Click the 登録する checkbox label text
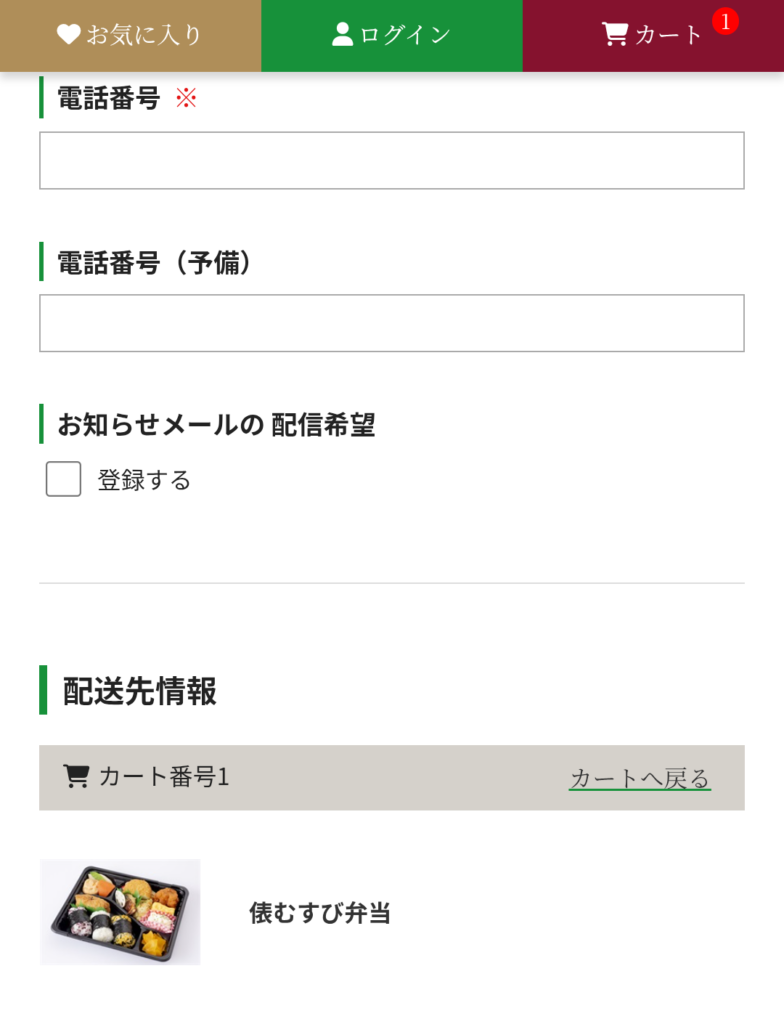Image resolution: width=784 pixels, height=1024 pixels. (x=144, y=480)
